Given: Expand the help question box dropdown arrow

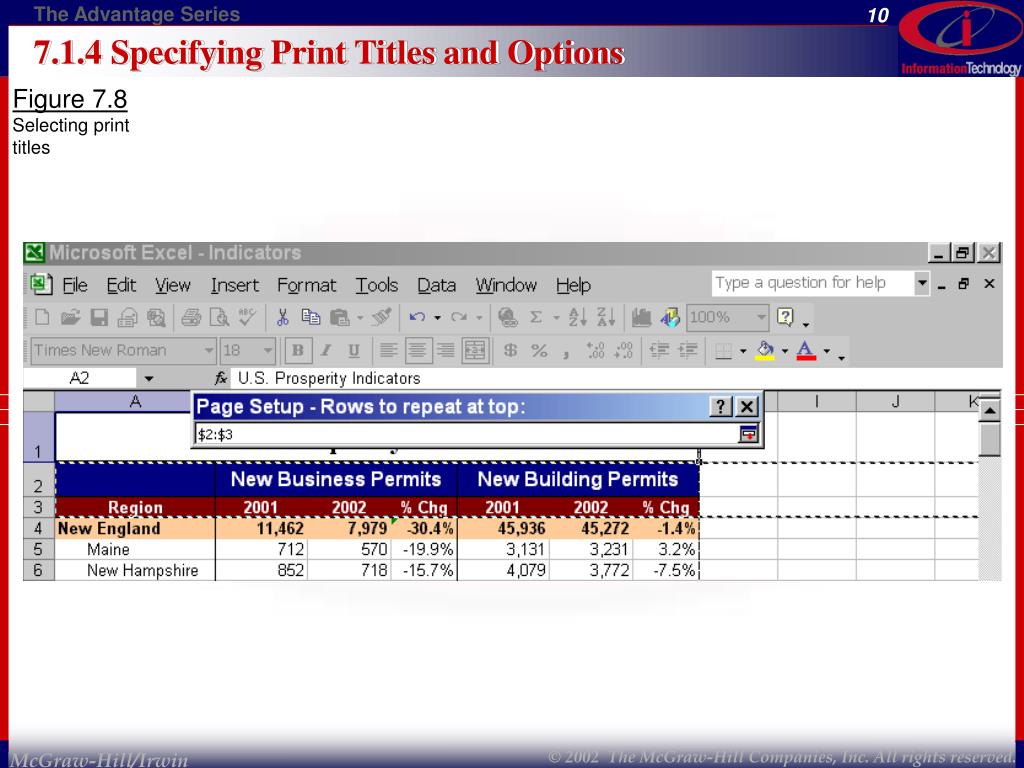Looking at the screenshot, I should point(921,283).
